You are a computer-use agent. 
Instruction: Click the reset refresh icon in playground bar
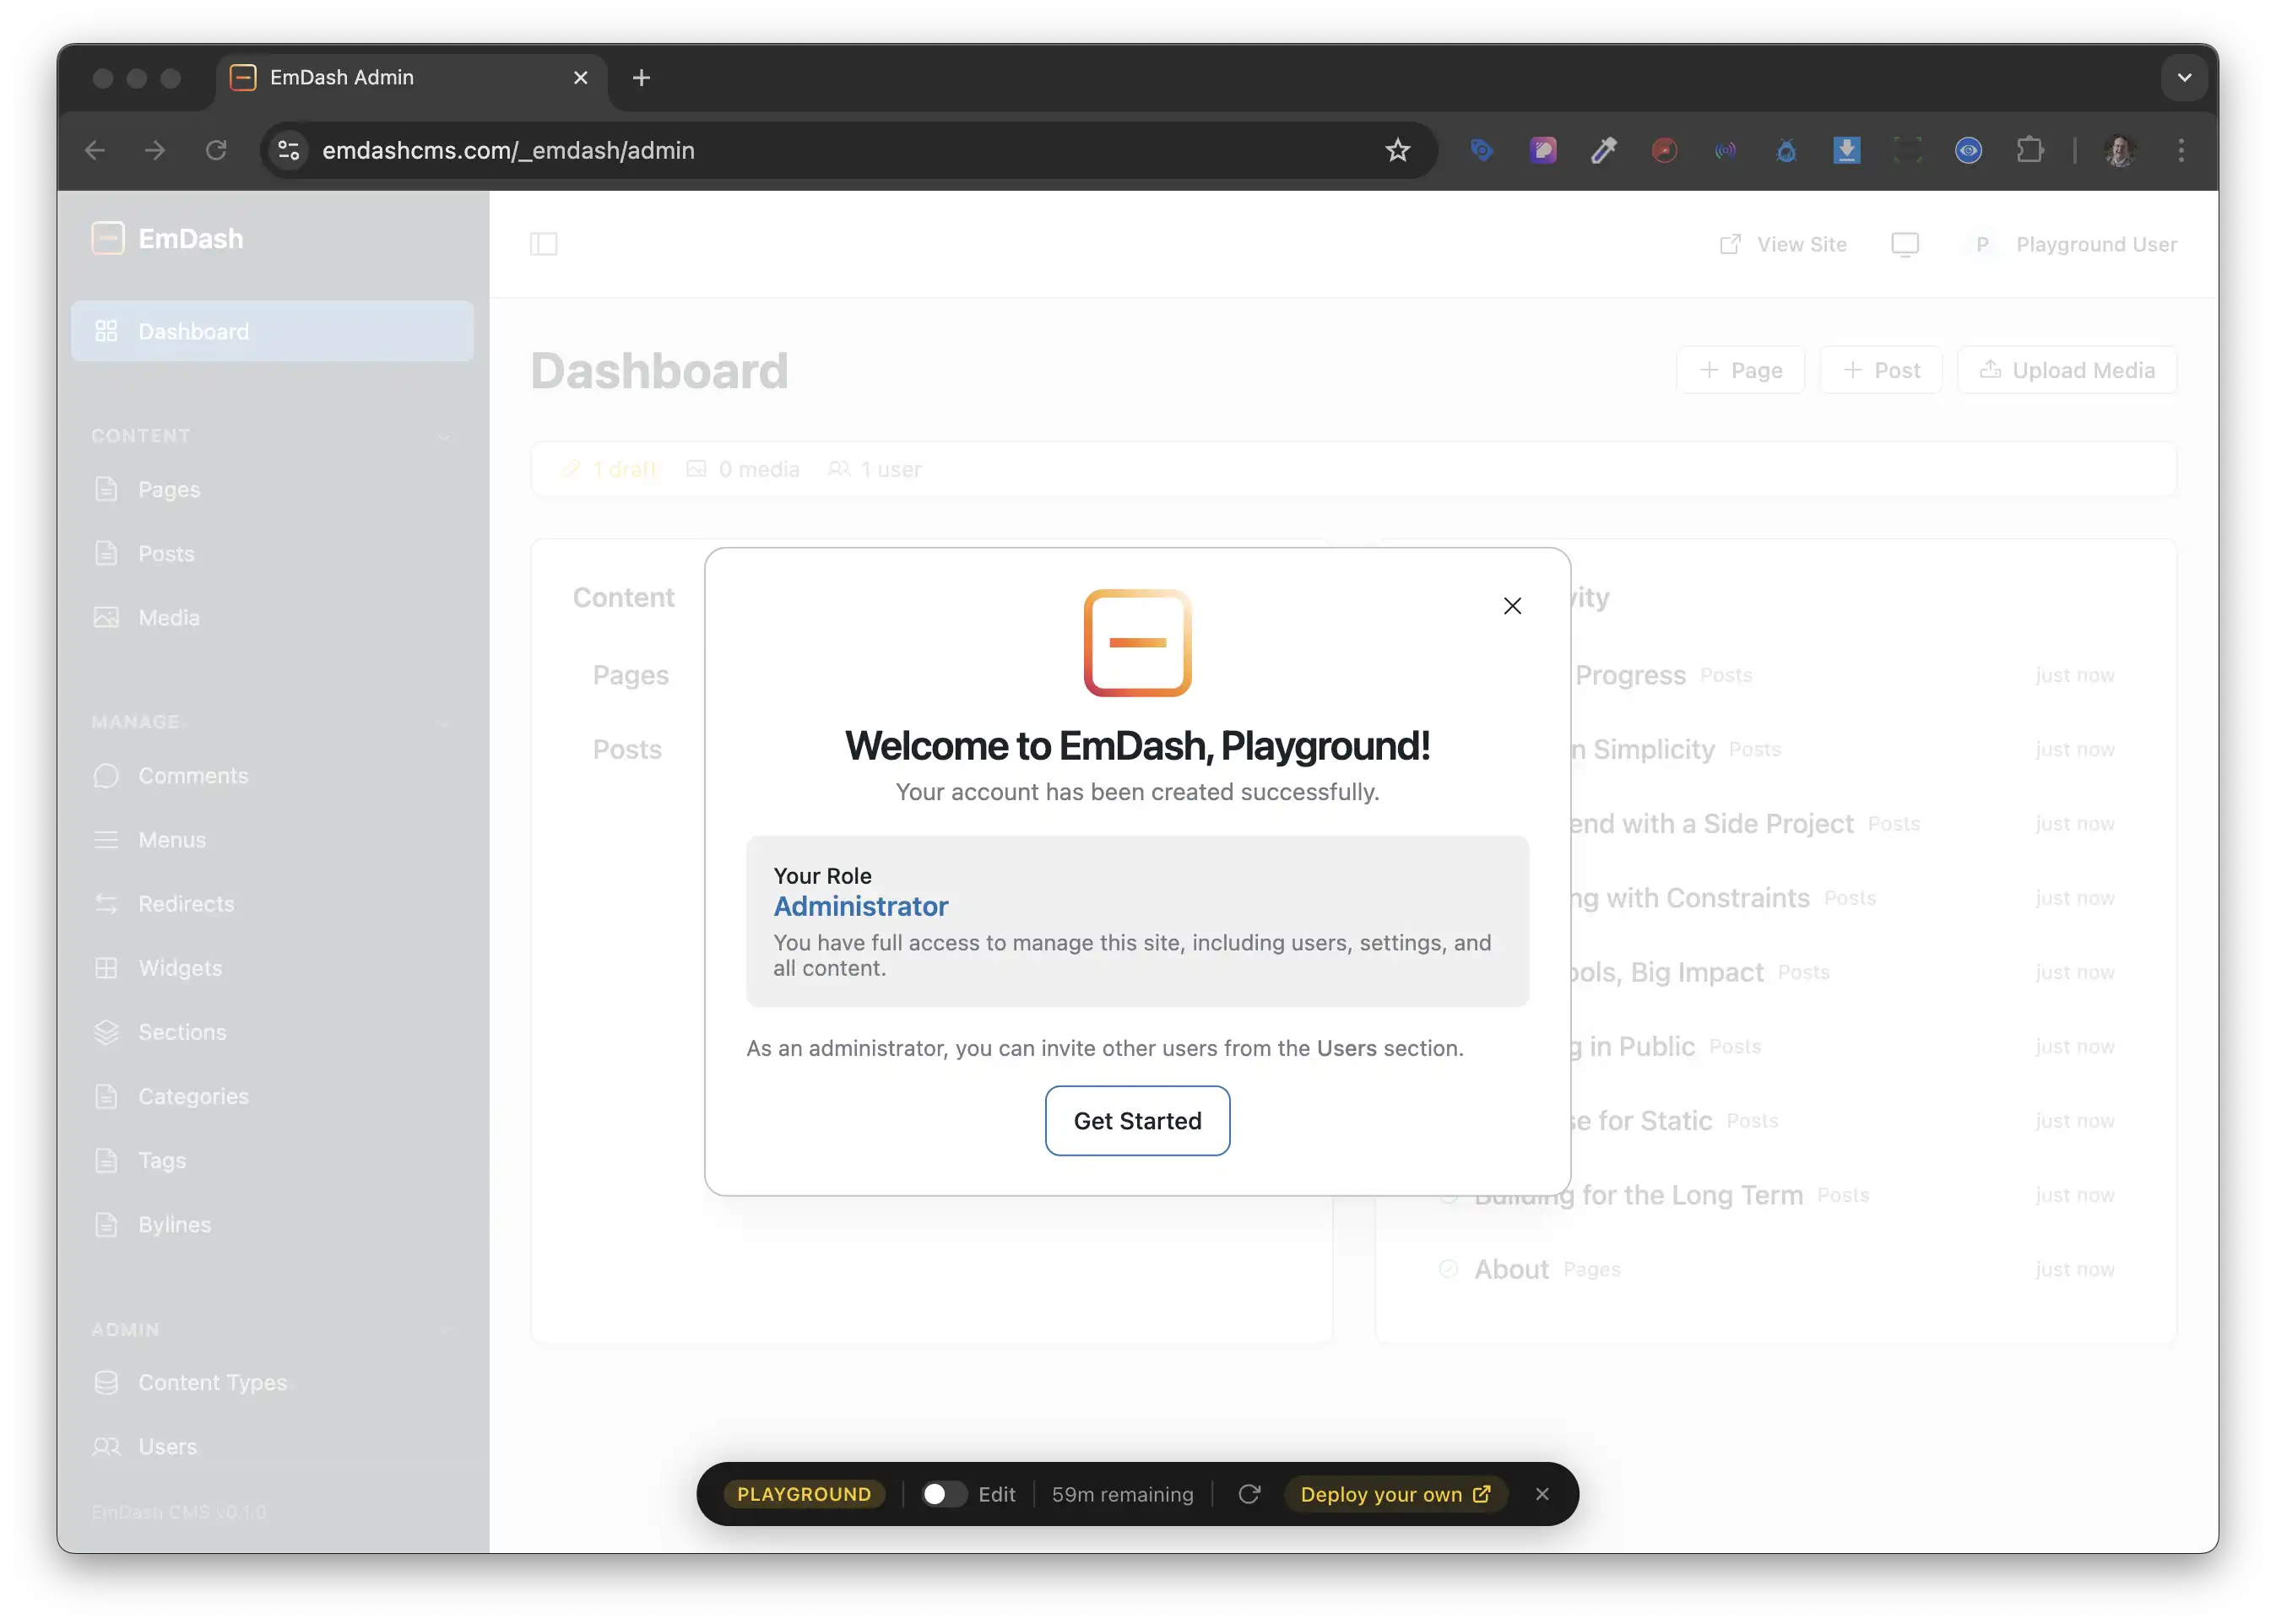pos(1248,1494)
